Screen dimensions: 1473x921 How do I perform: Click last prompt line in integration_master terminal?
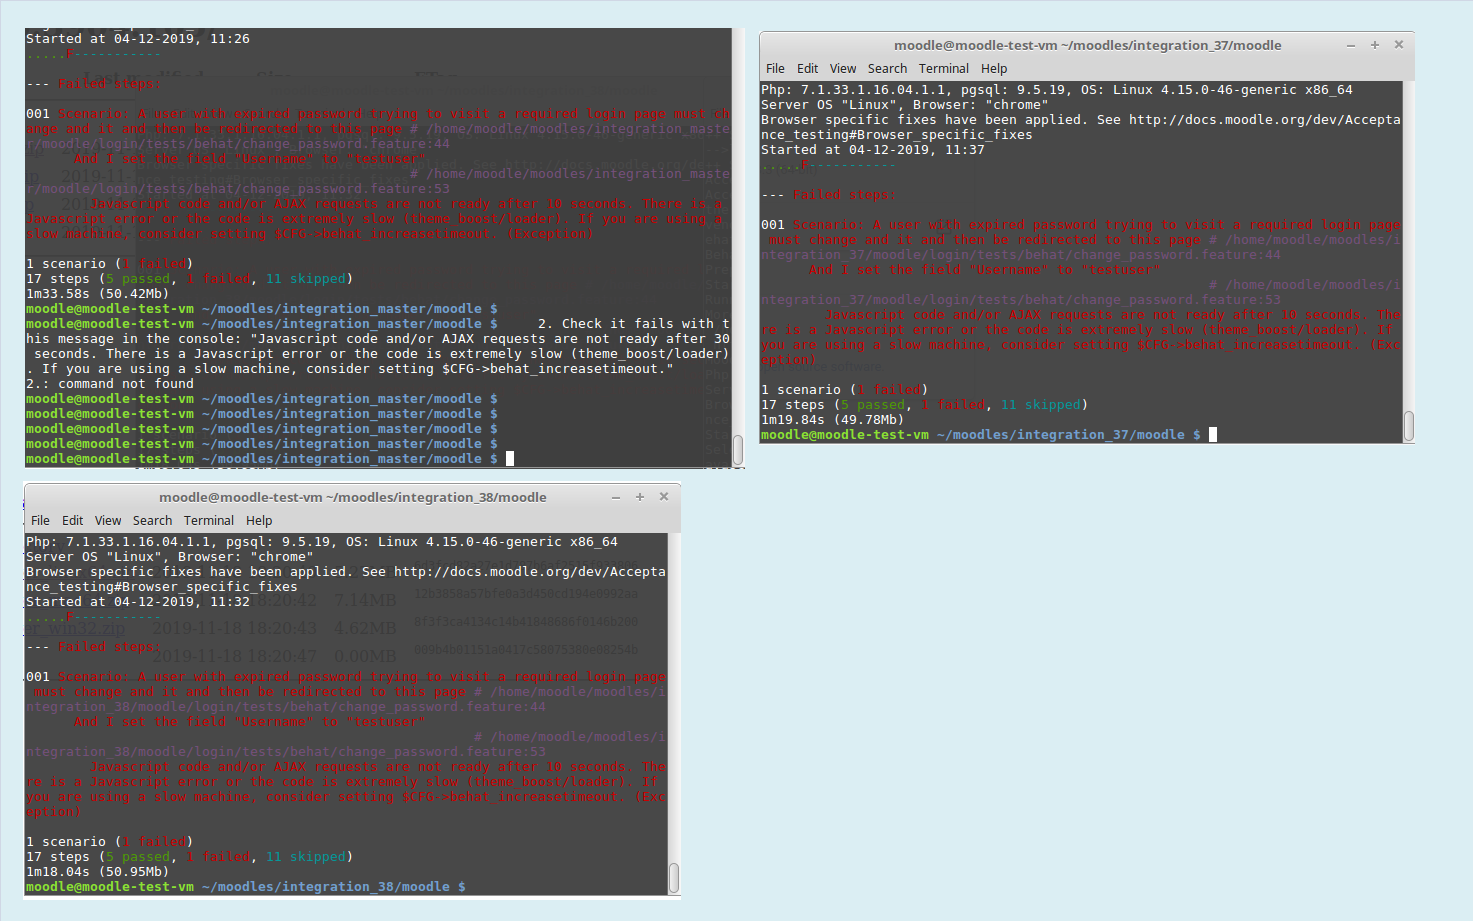[x=270, y=459]
